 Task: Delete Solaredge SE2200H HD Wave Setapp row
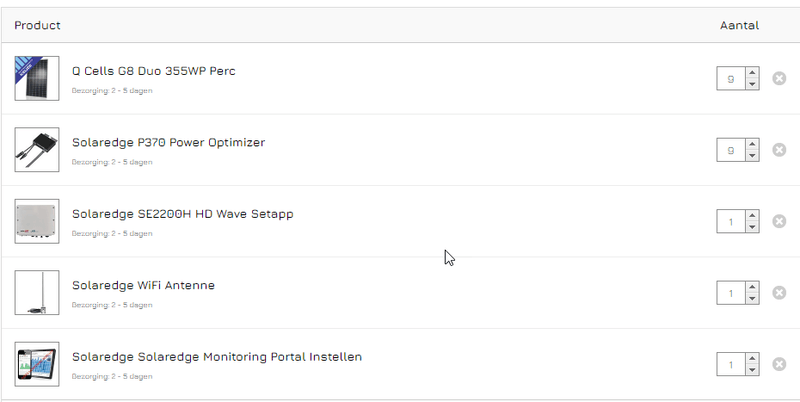point(779,221)
